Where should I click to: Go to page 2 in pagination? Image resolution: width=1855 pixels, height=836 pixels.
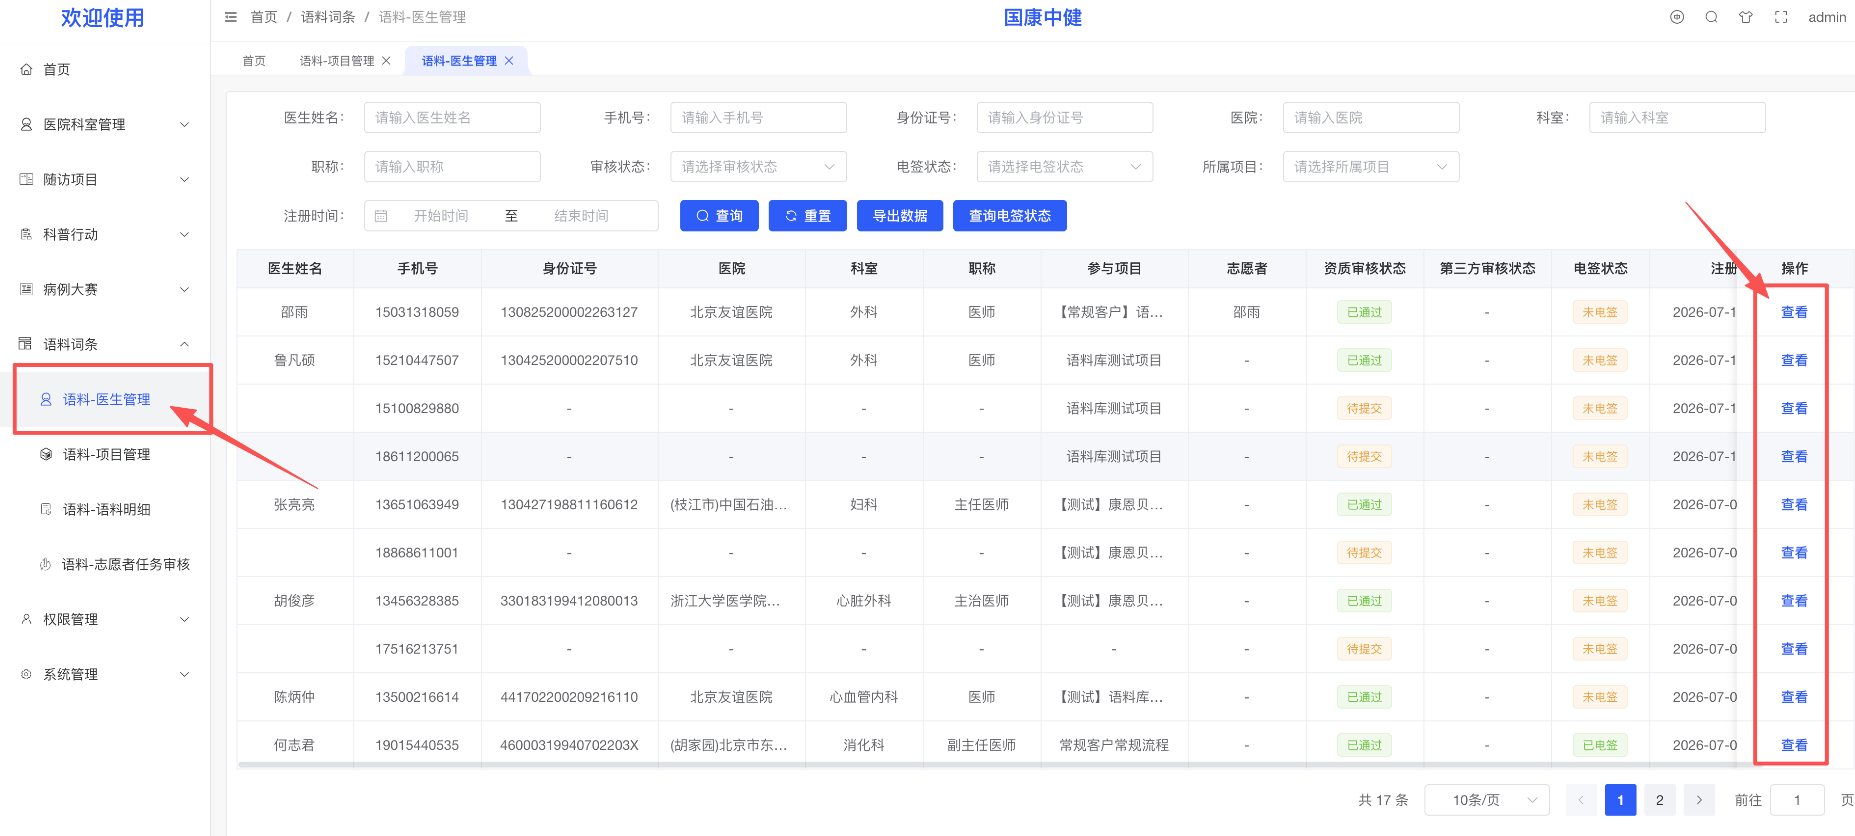point(1660,800)
